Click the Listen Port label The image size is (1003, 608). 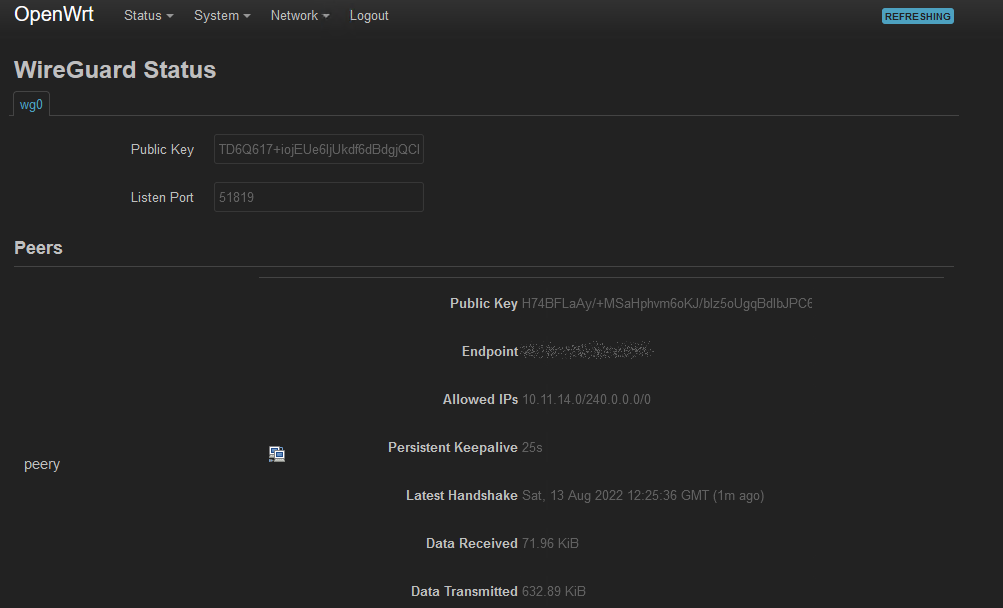coord(162,197)
